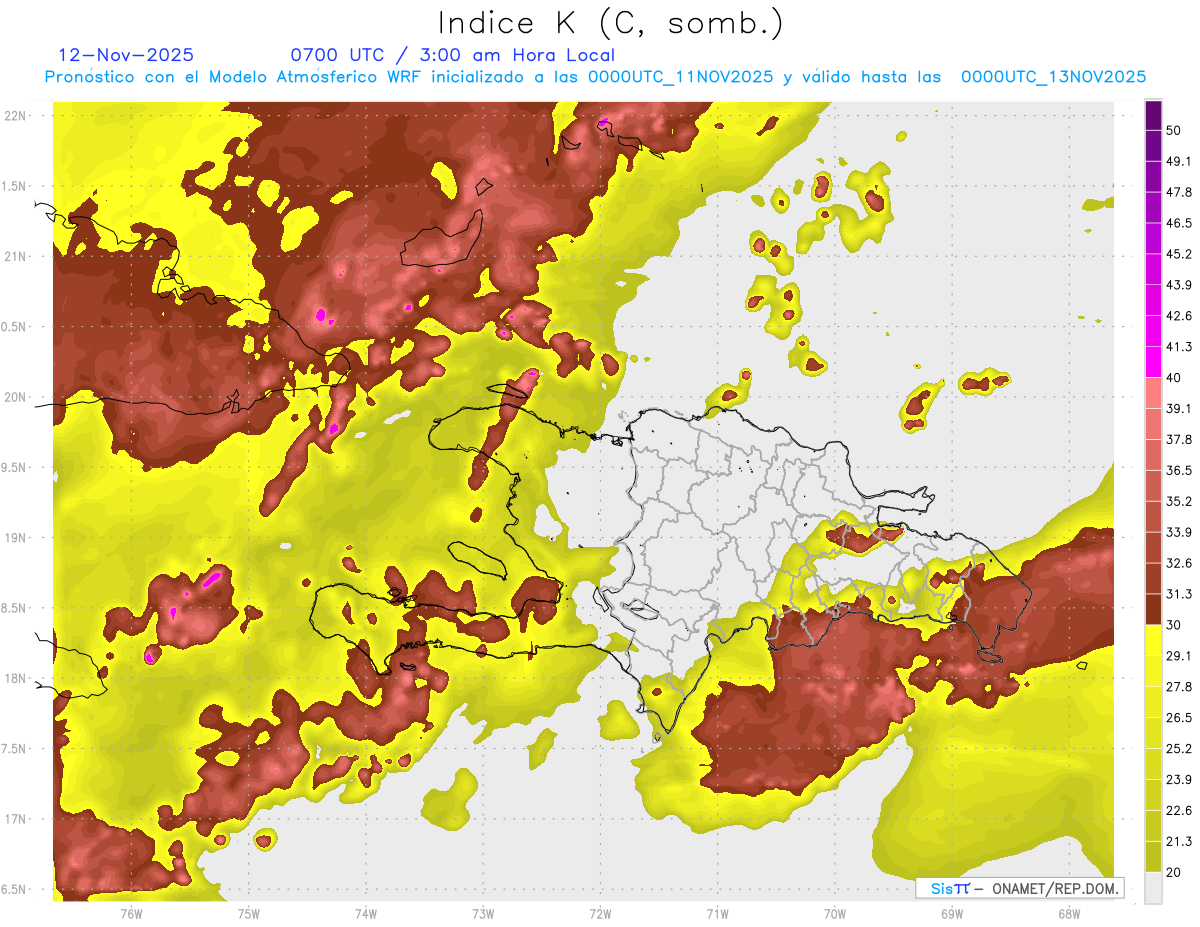
Task: Click the "SisTT - ONAMET/REP.DOM." credit box
Action: 1020,888
